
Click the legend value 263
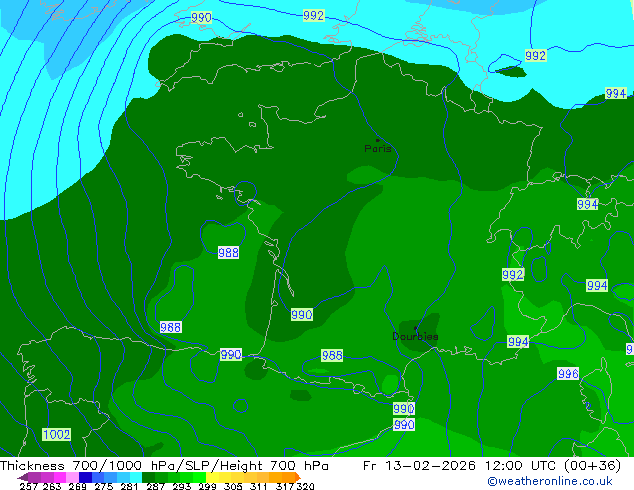[x=52, y=486]
